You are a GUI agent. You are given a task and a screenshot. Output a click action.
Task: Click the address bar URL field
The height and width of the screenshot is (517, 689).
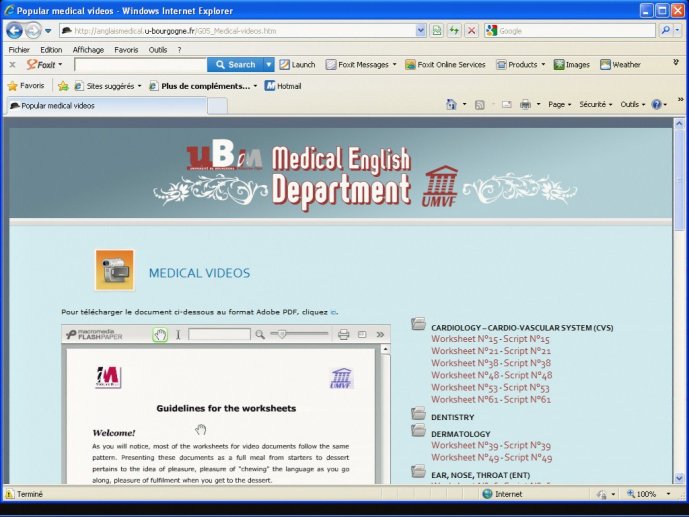237,31
